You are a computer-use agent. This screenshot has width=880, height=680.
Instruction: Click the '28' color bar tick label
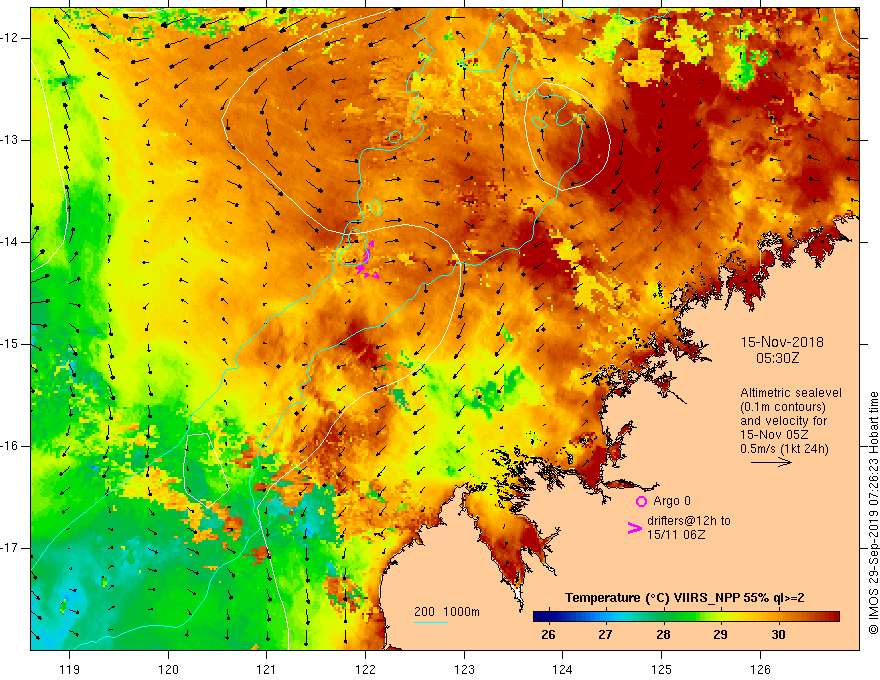663,635
